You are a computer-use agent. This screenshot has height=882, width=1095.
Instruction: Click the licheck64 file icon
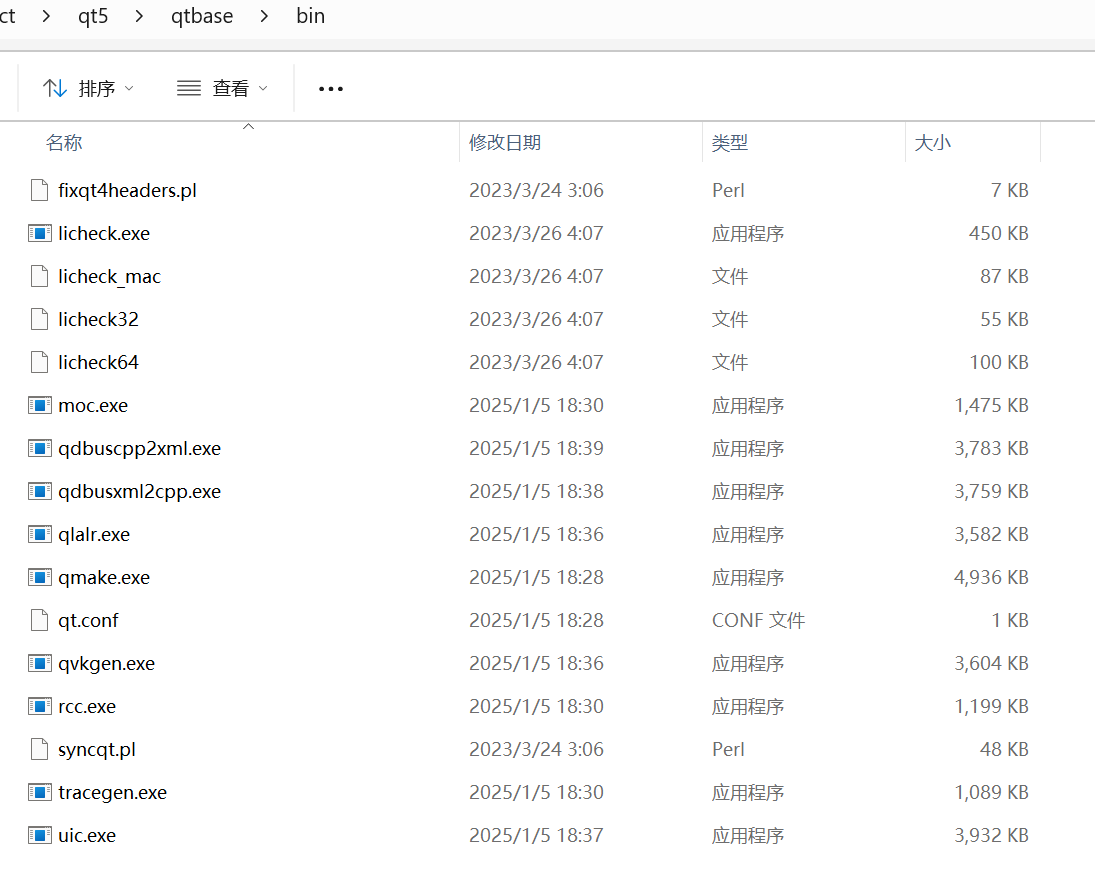click(40, 362)
